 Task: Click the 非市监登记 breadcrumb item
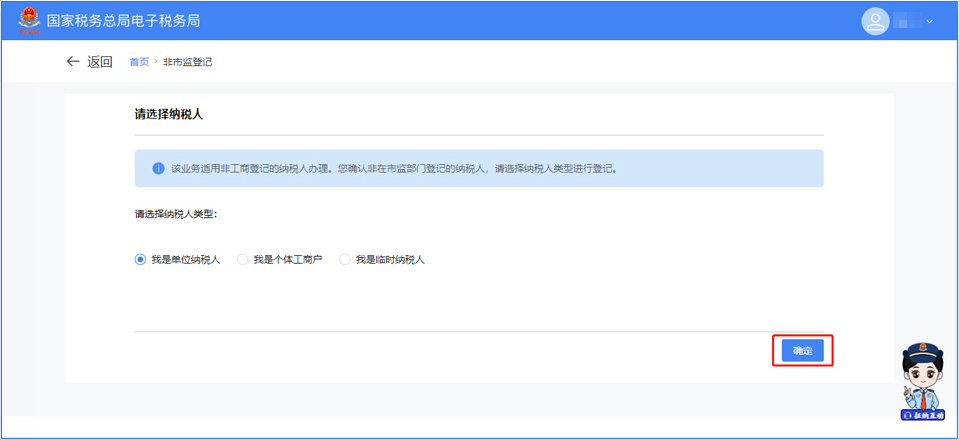tap(187, 62)
